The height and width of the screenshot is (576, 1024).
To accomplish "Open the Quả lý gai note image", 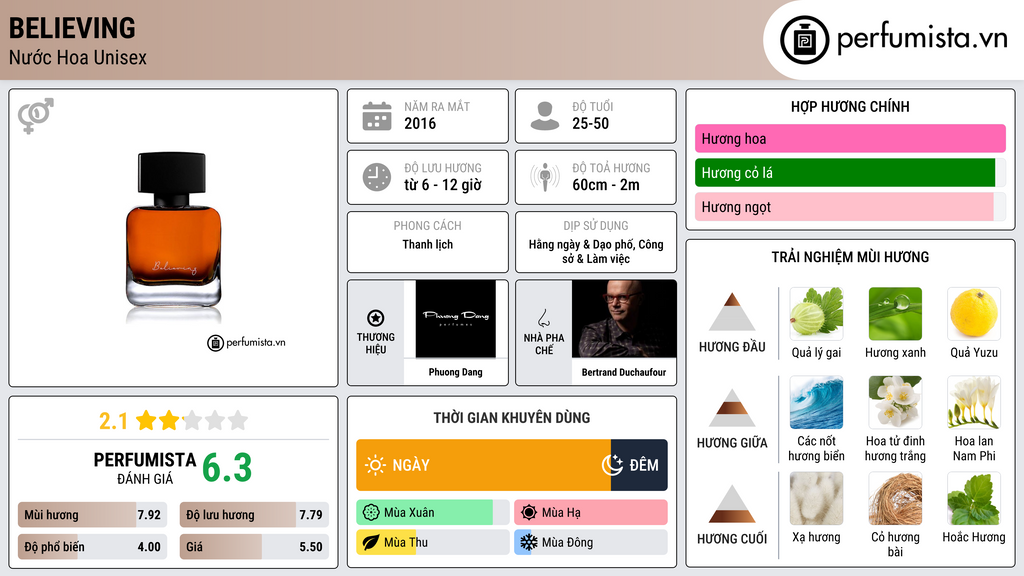I will coord(816,313).
